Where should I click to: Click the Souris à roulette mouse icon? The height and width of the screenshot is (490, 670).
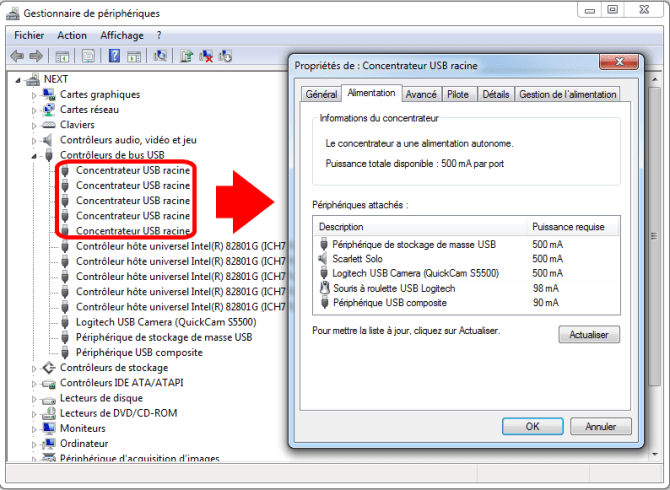[325, 288]
